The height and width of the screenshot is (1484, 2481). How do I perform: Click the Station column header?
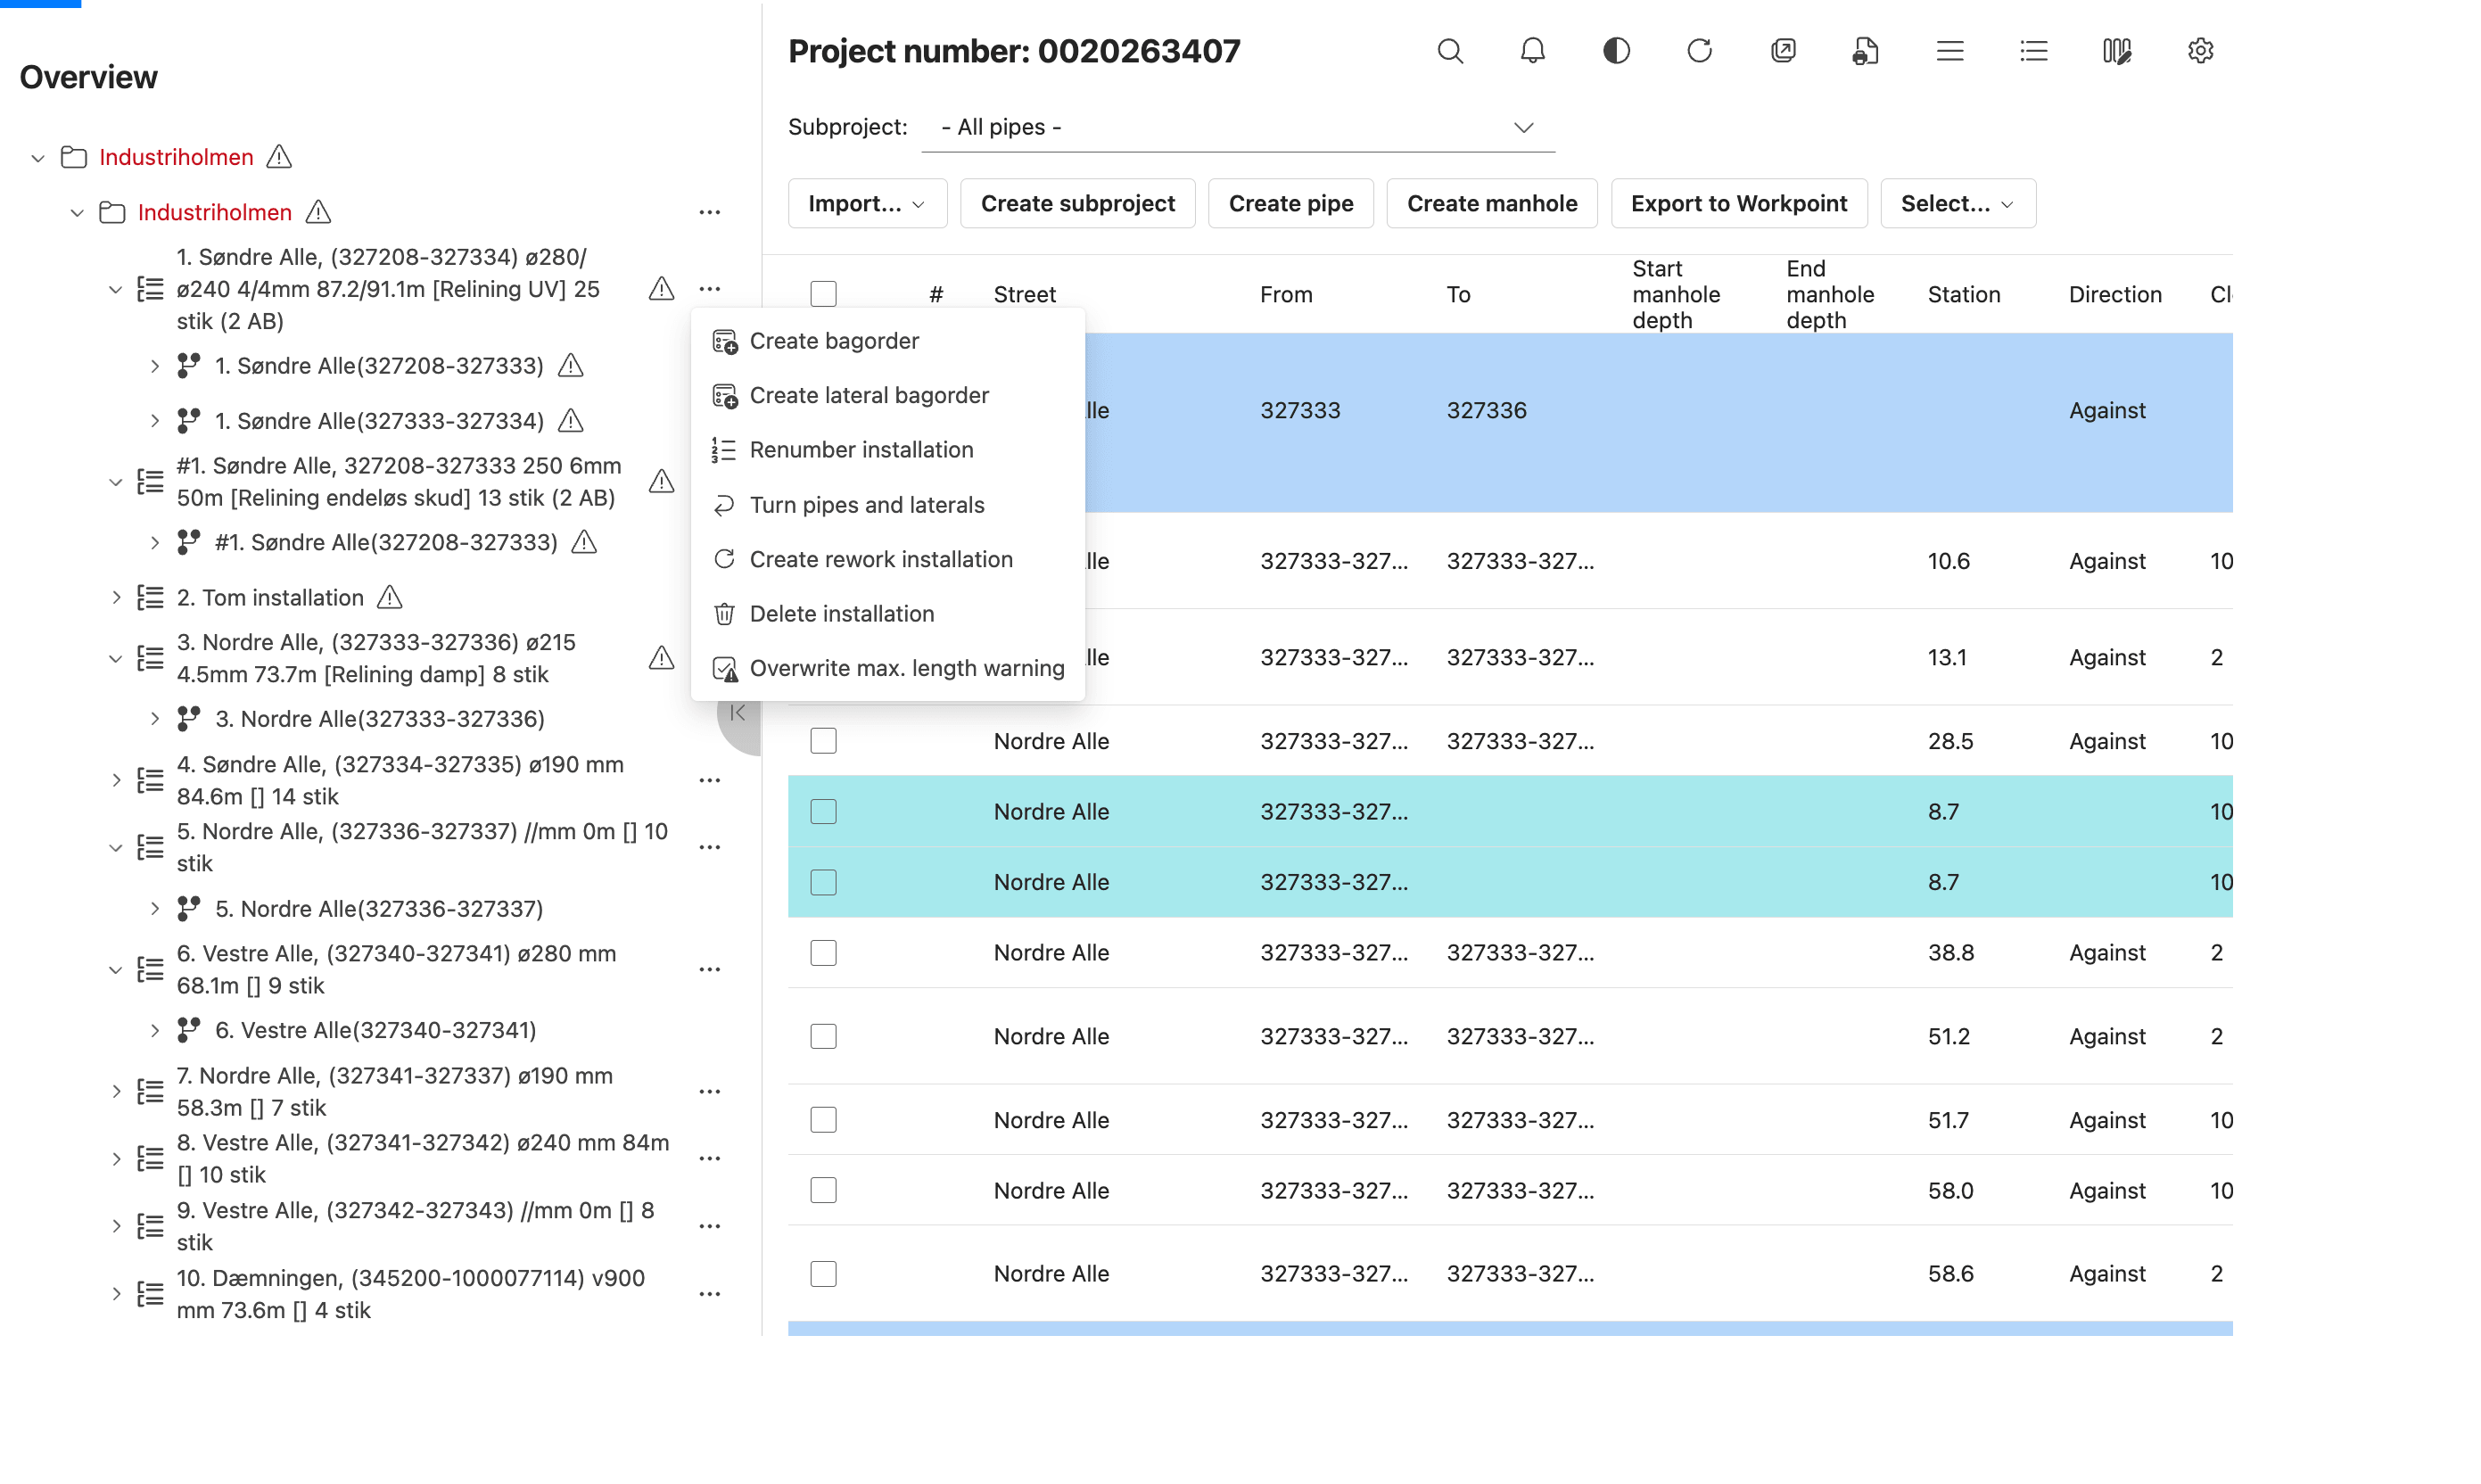tap(1963, 294)
